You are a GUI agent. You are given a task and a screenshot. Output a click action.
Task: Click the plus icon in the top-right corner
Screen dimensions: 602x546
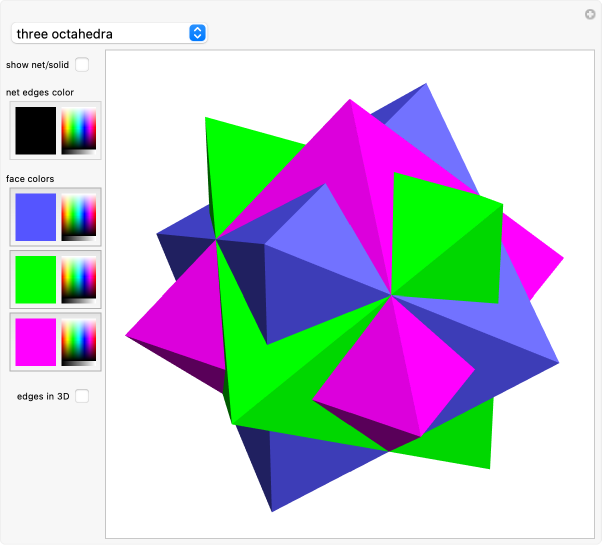[x=590, y=14]
